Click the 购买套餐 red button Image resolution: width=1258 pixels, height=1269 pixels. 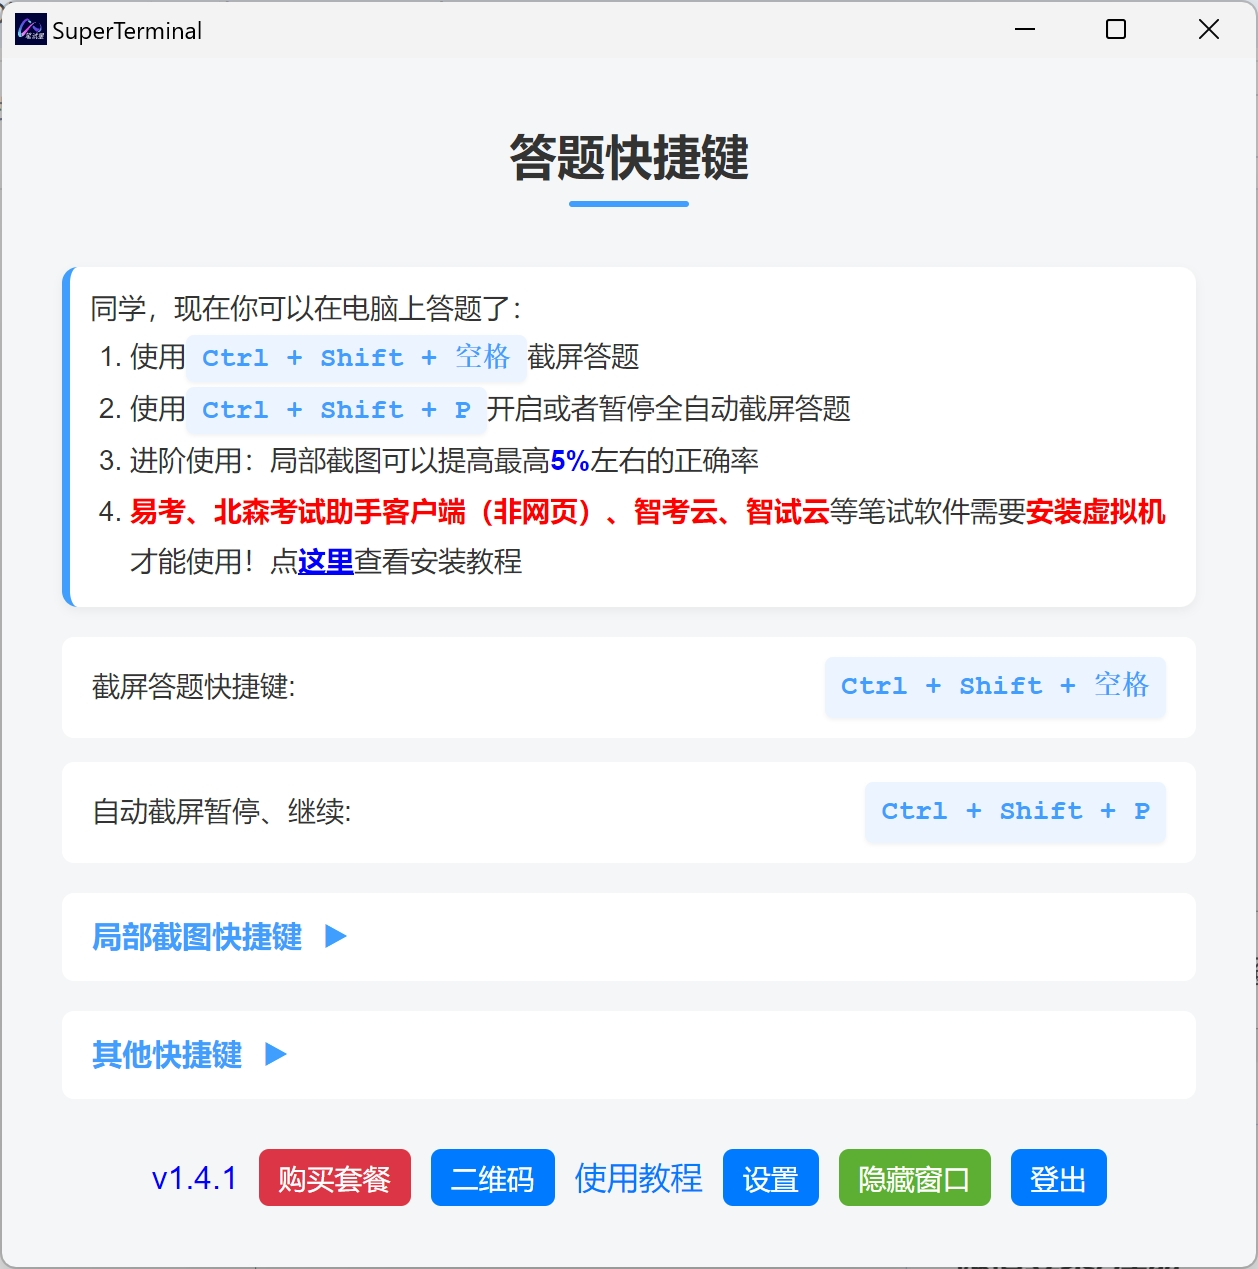(335, 1178)
